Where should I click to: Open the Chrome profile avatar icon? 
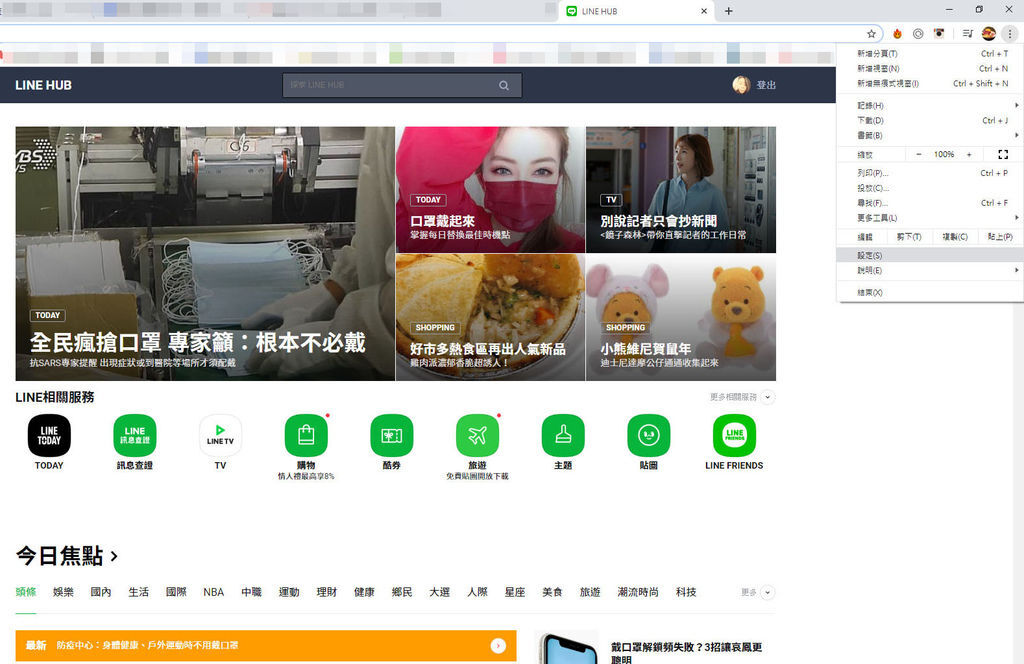click(989, 33)
